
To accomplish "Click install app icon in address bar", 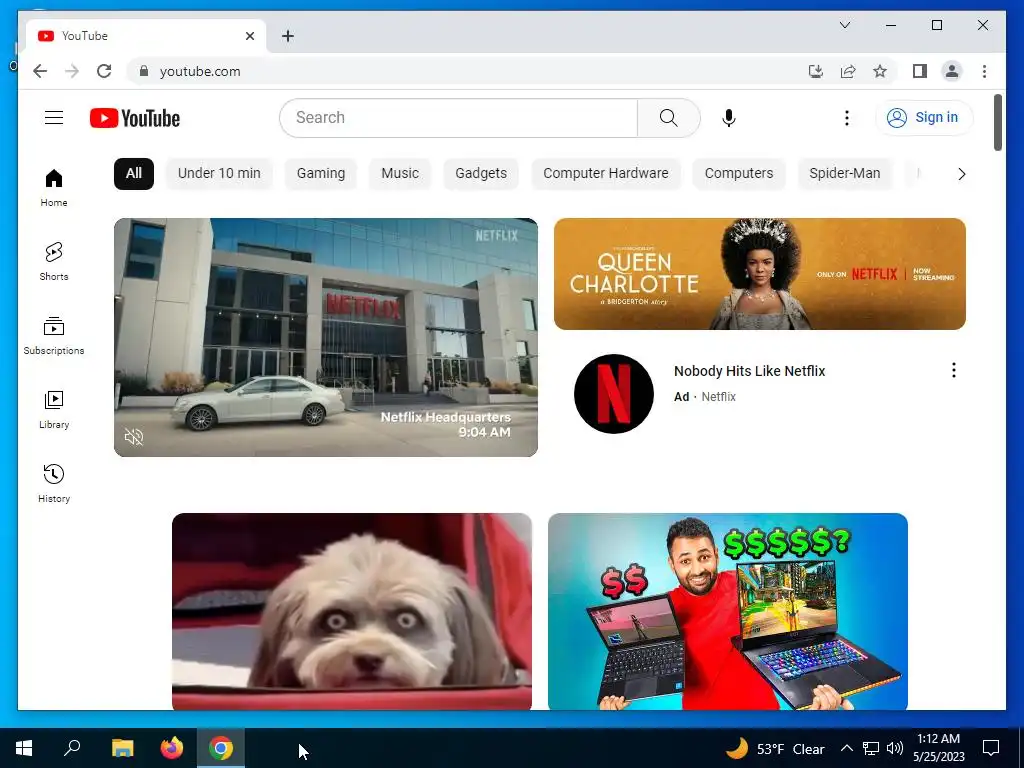I will (x=816, y=71).
